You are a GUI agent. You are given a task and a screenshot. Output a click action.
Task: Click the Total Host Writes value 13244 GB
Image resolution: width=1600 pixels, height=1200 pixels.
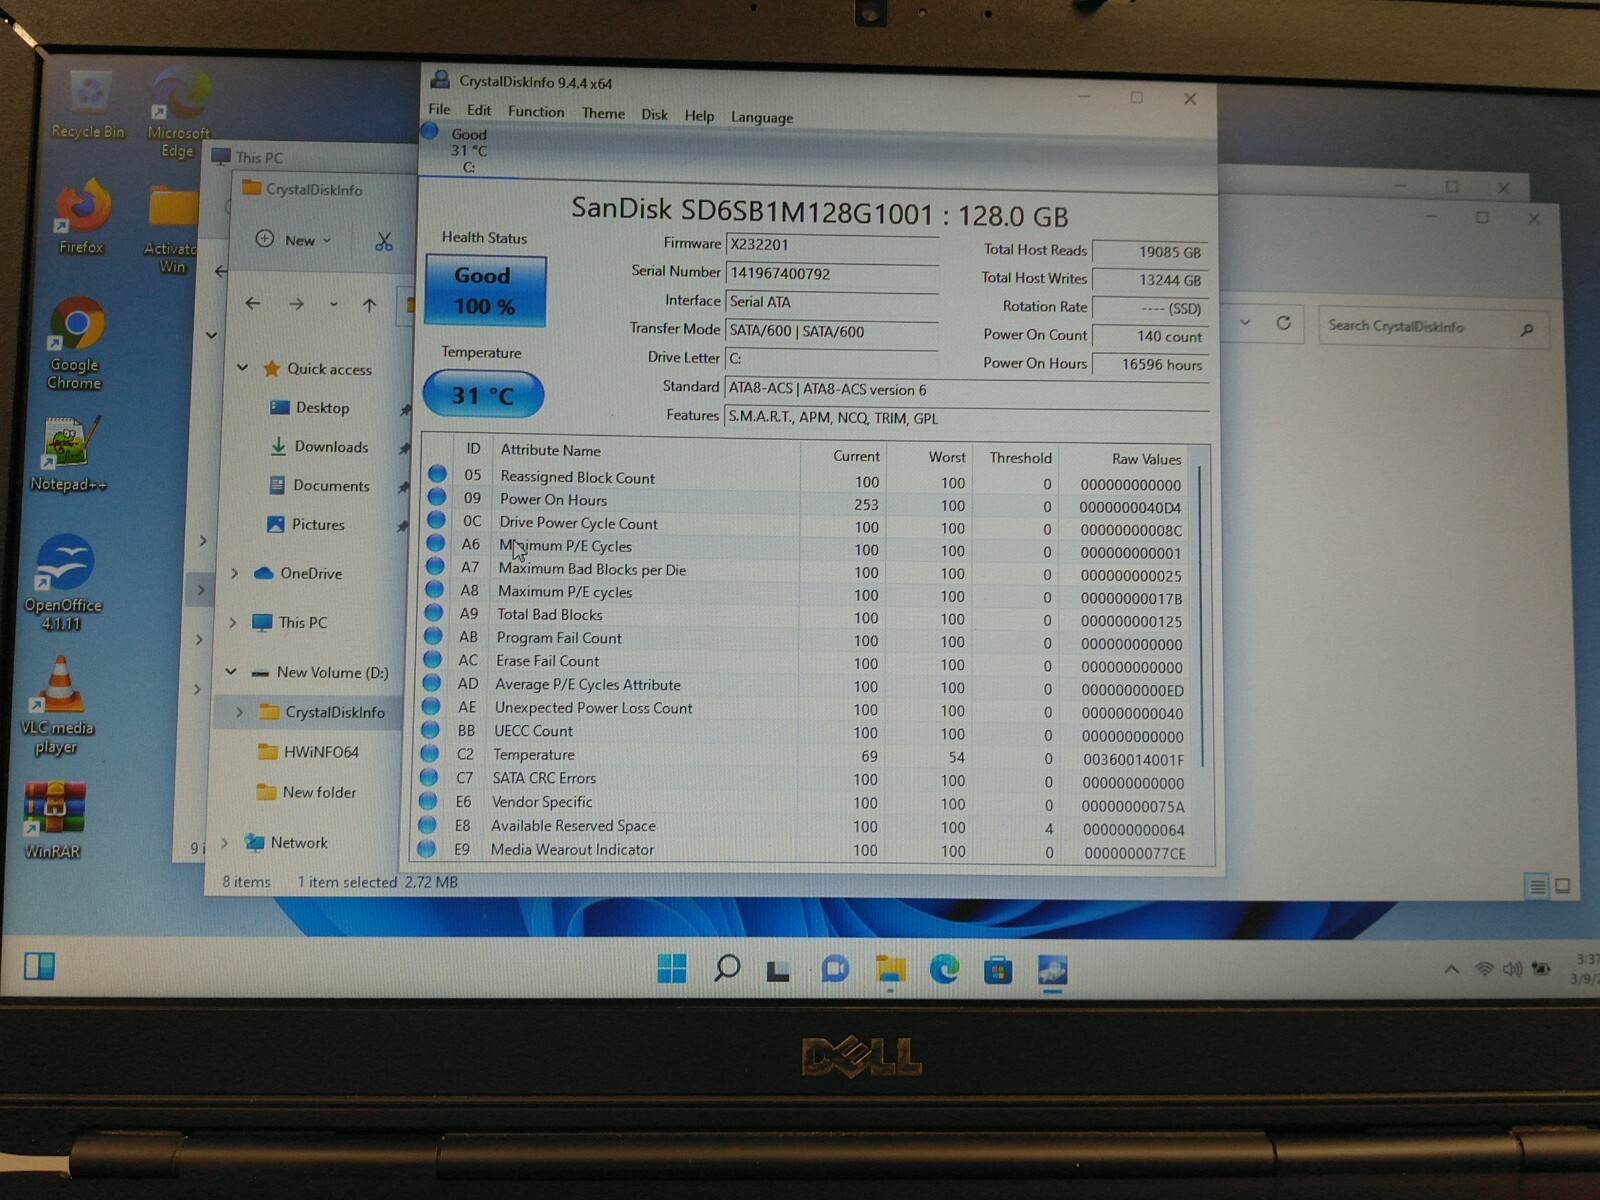click(x=1149, y=280)
